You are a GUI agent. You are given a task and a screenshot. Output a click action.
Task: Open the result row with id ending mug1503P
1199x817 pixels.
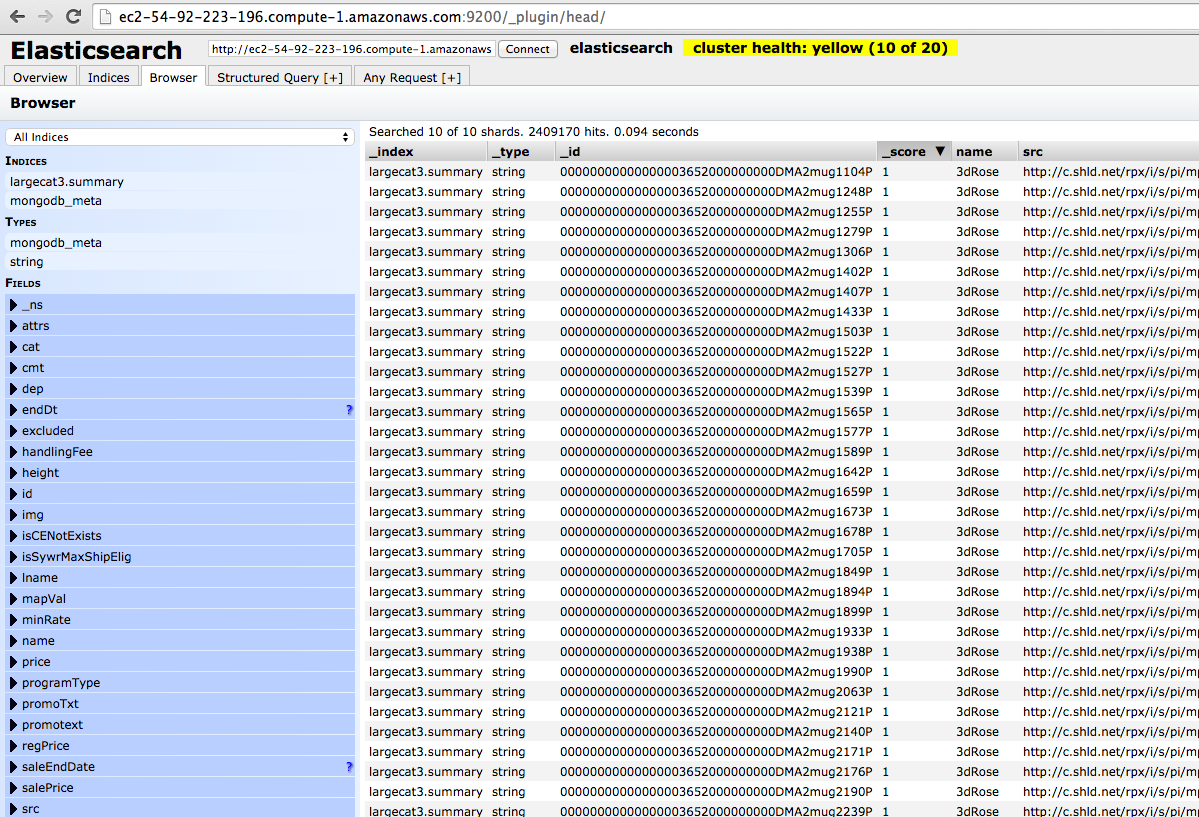(782, 332)
